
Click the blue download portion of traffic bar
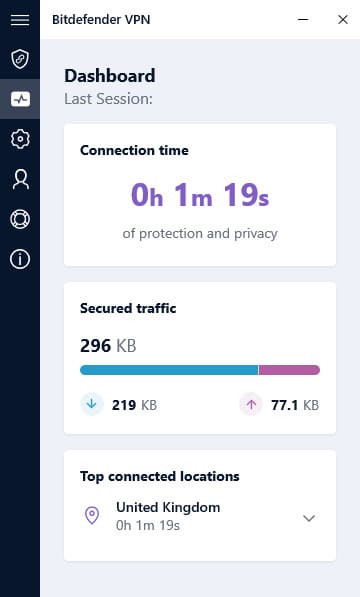169,370
